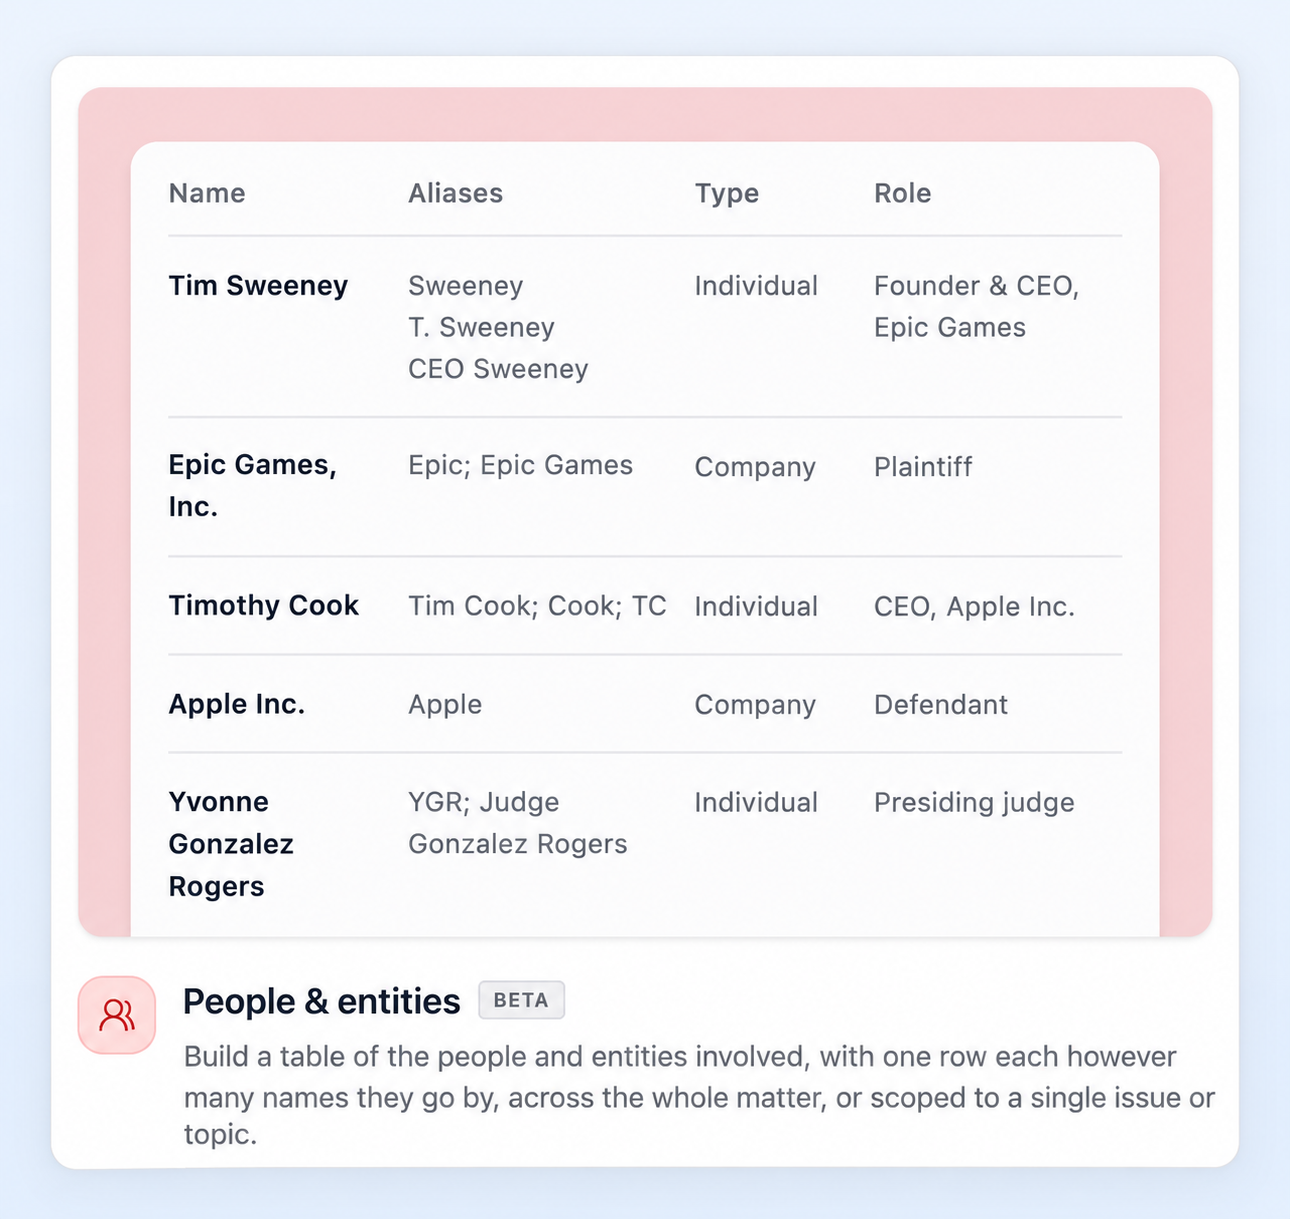Viewport: 1290px width, 1219px height.
Task: Click the Epic; Epic Games alias cell
Action: coord(520,465)
